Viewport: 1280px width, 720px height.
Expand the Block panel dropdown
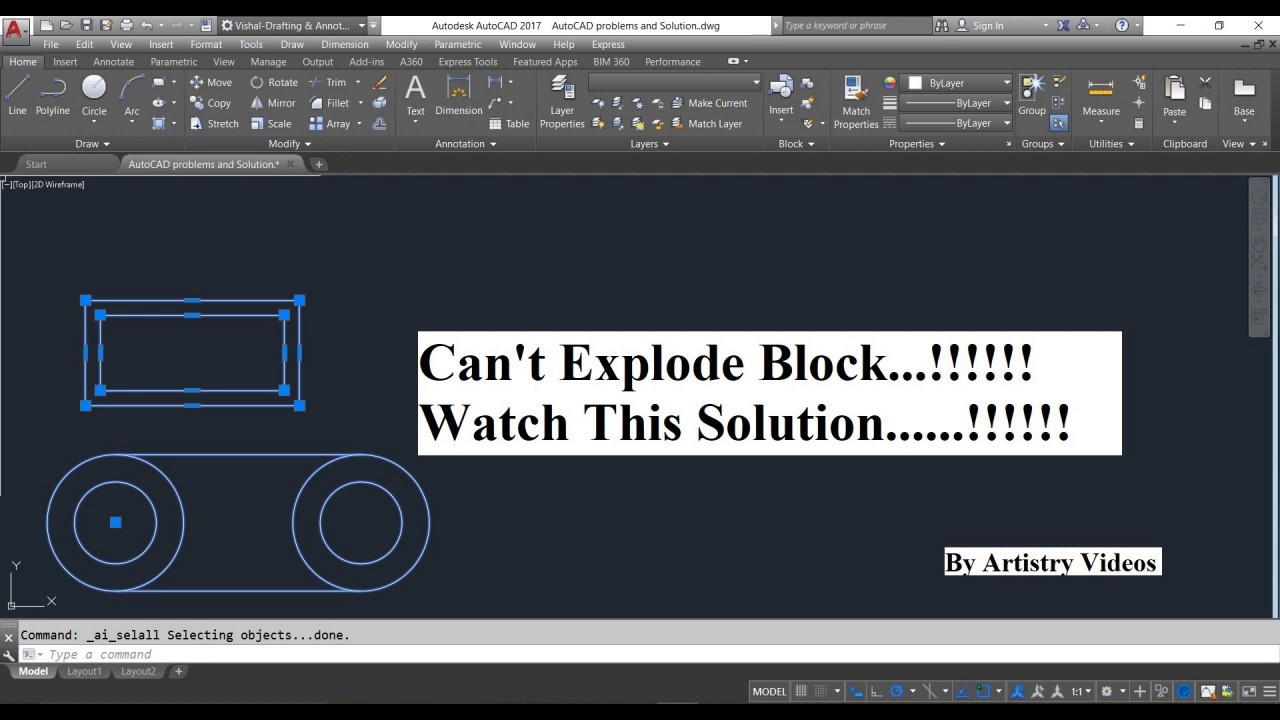coord(796,144)
